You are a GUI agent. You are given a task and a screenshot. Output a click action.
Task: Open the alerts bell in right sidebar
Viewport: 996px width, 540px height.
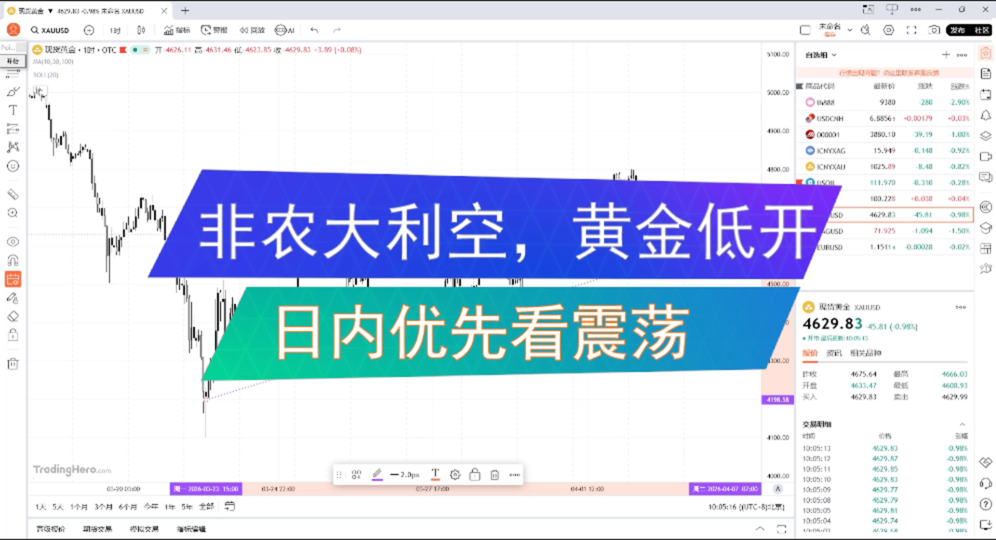pos(985,116)
